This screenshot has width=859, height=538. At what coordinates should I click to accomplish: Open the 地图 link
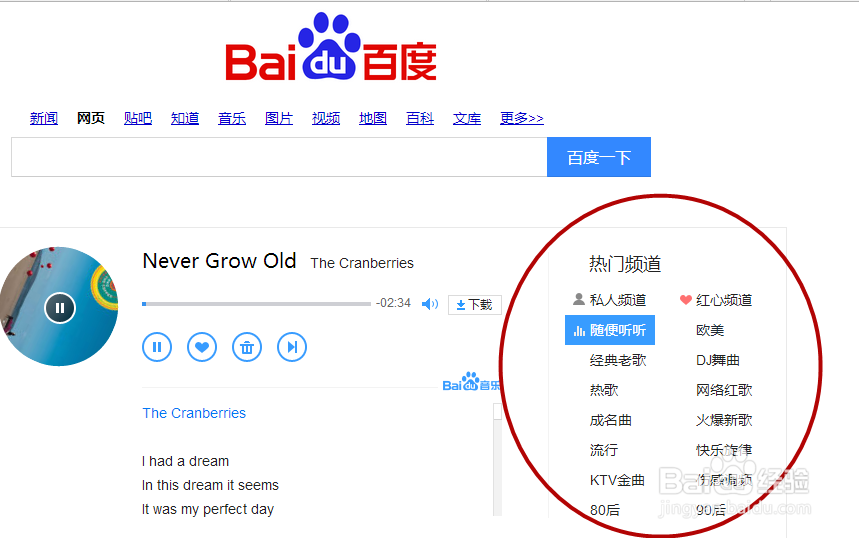[373, 118]
